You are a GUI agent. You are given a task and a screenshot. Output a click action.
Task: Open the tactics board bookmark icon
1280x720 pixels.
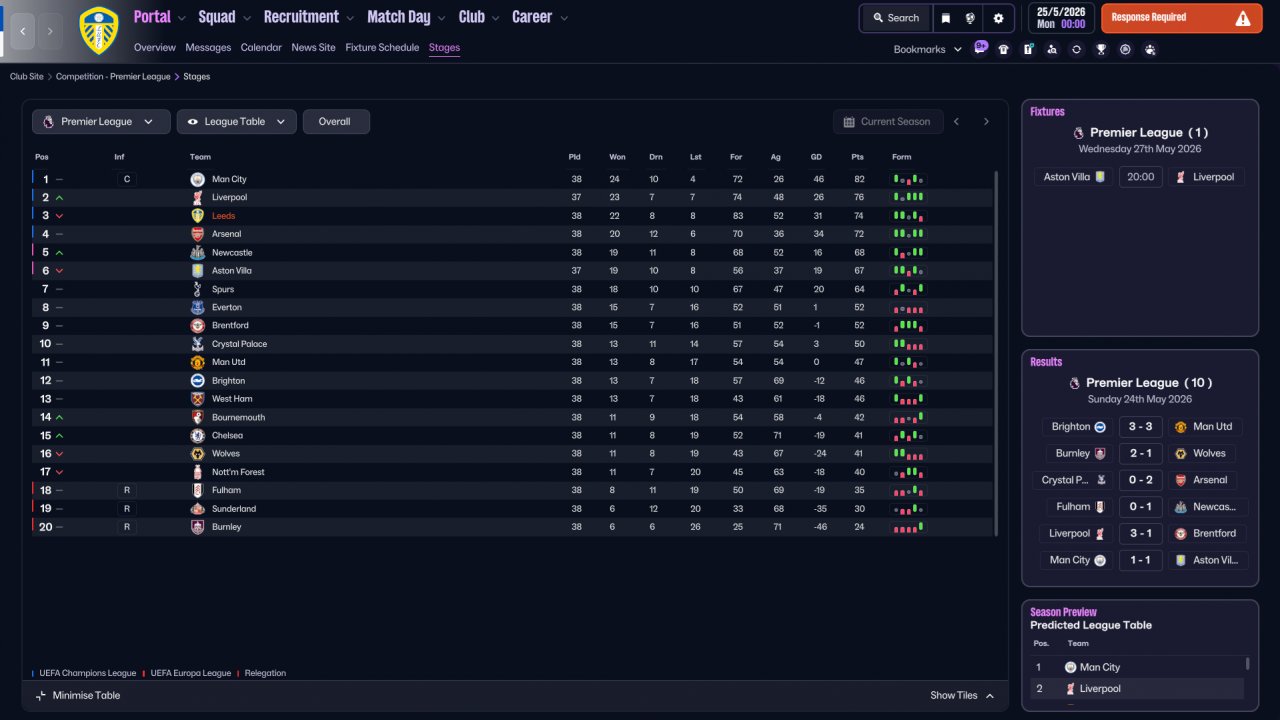point(1028,49)
